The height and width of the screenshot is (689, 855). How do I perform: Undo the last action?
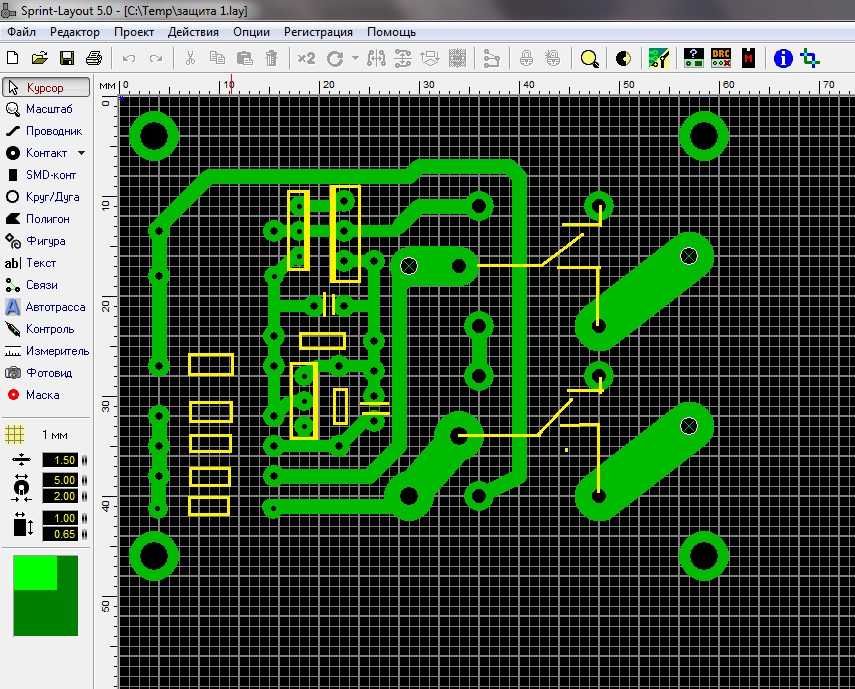(129, 58)
